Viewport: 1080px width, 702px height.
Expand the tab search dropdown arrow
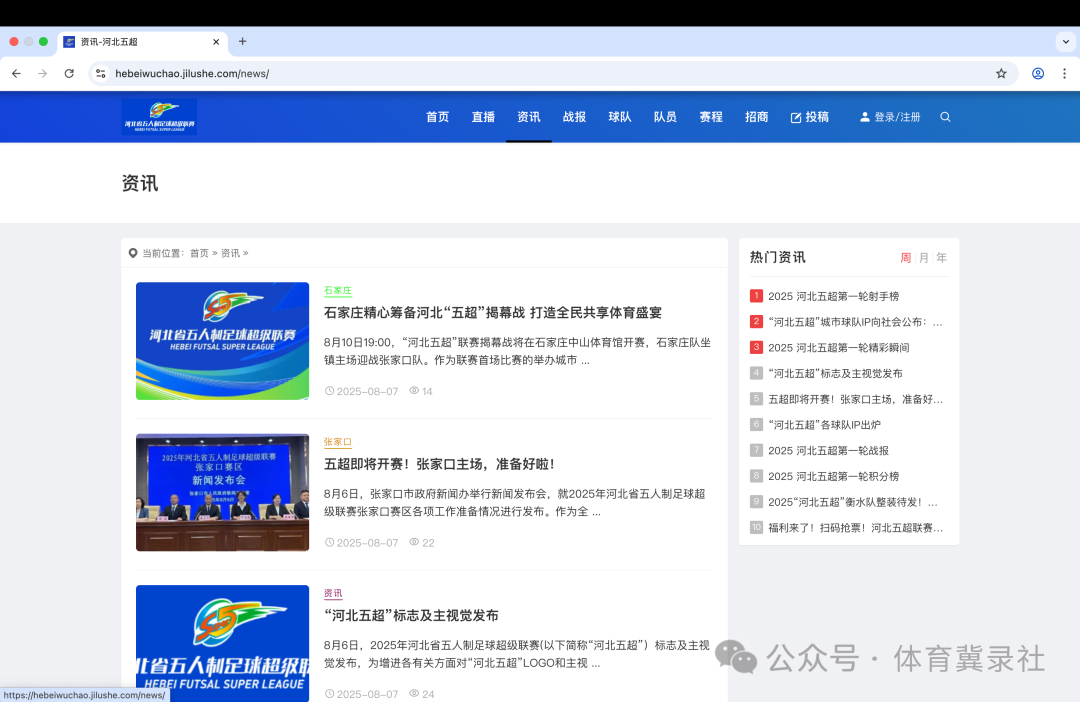click(x=1066, y=41)
